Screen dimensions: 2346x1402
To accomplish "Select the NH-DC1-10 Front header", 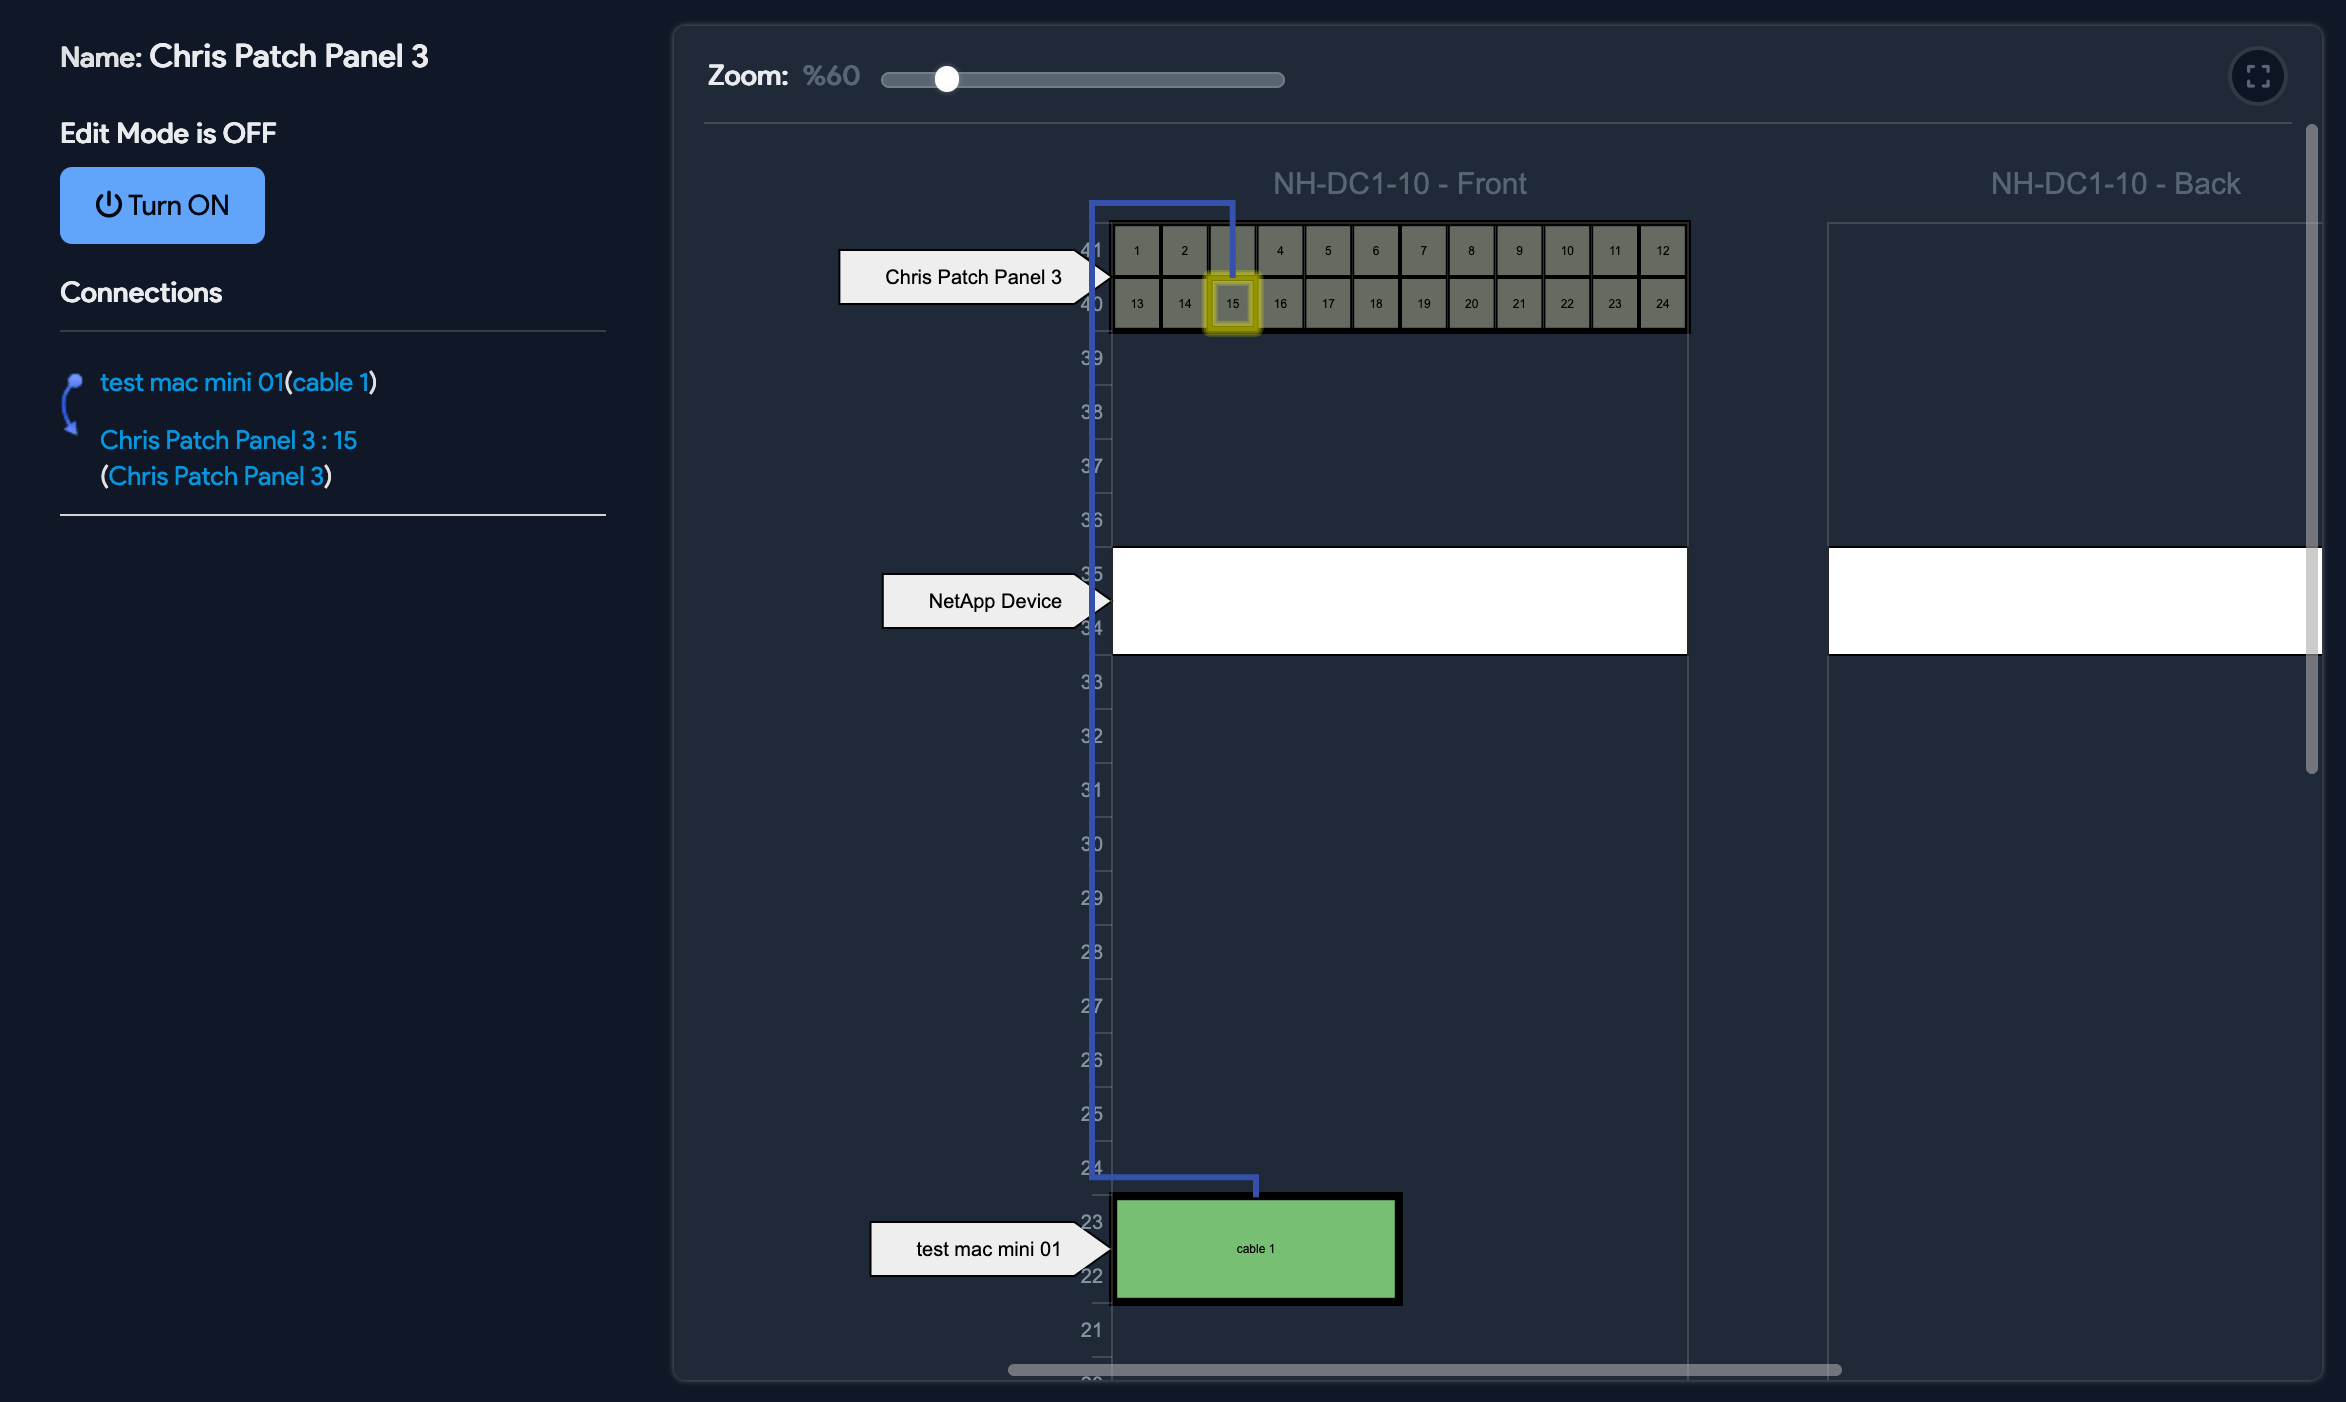I will (1399, 183).
